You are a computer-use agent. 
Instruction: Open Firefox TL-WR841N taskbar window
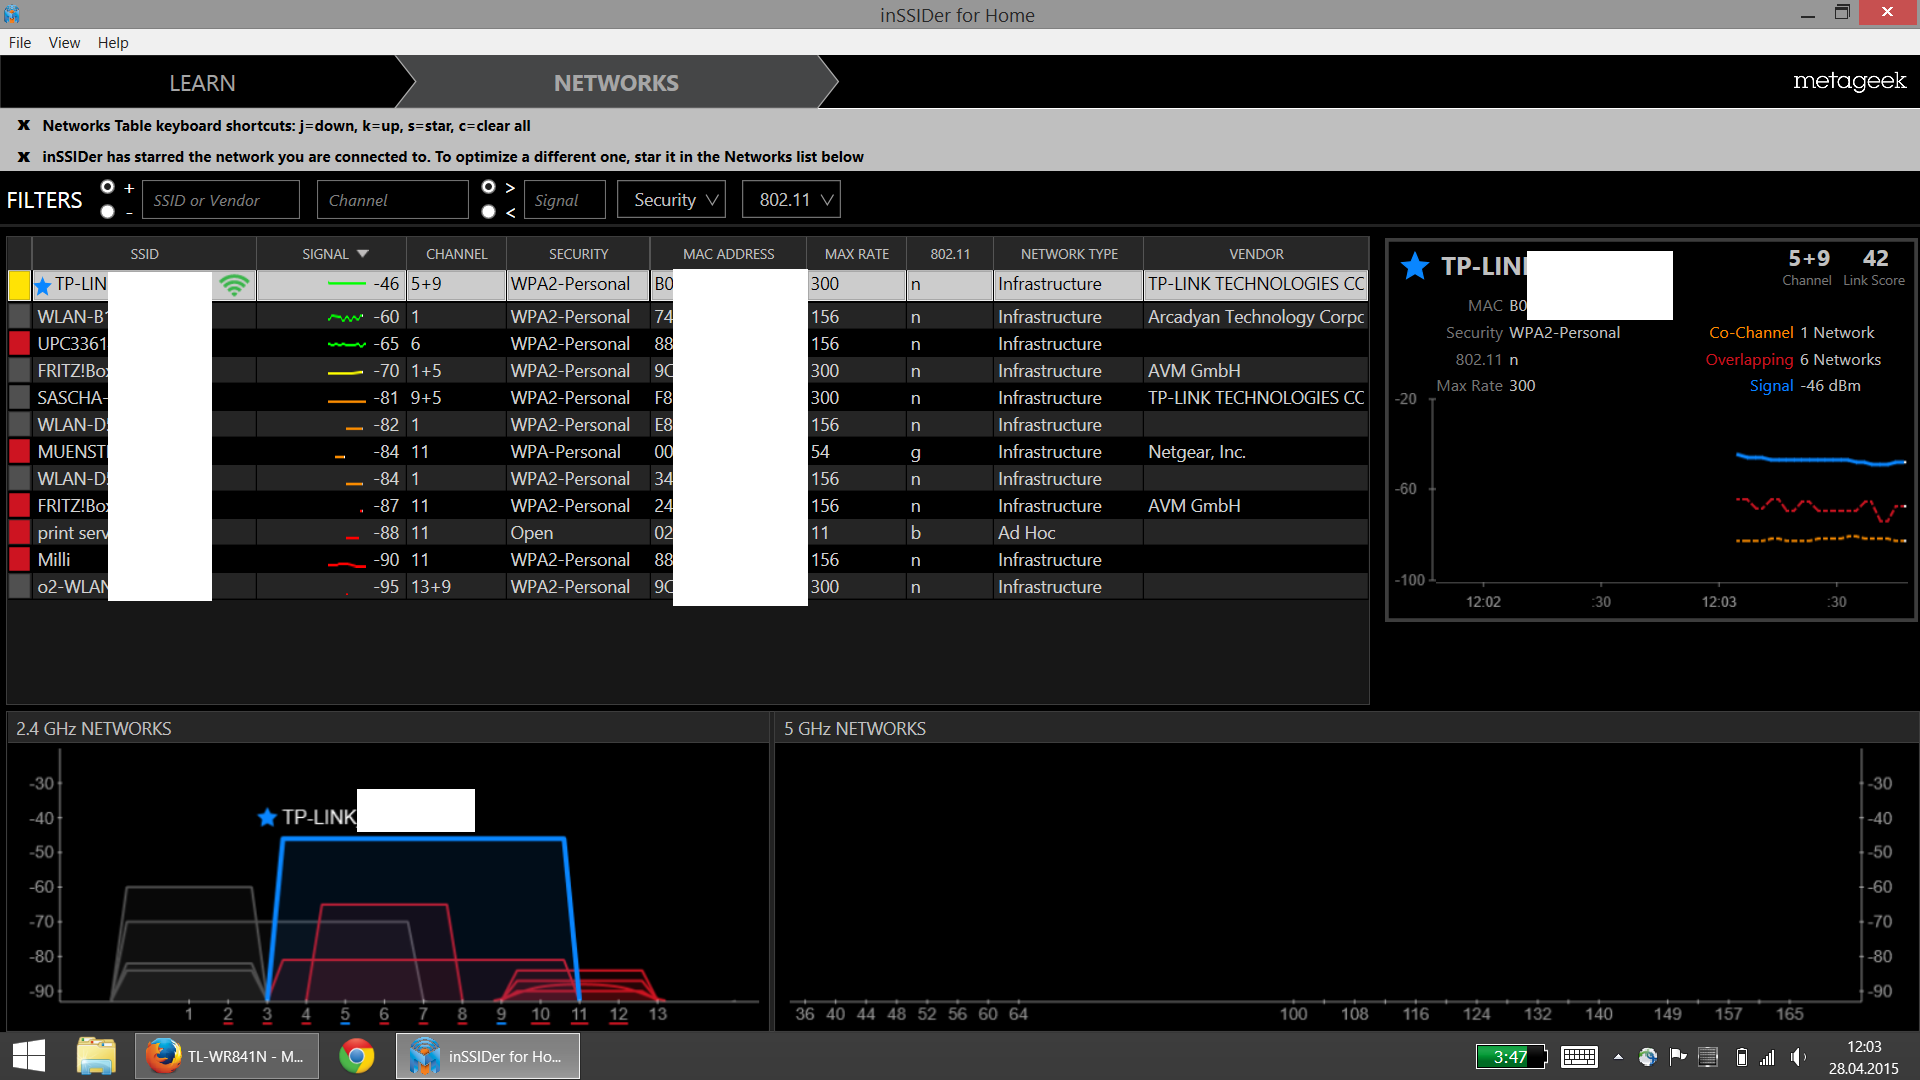(227, 1056)
